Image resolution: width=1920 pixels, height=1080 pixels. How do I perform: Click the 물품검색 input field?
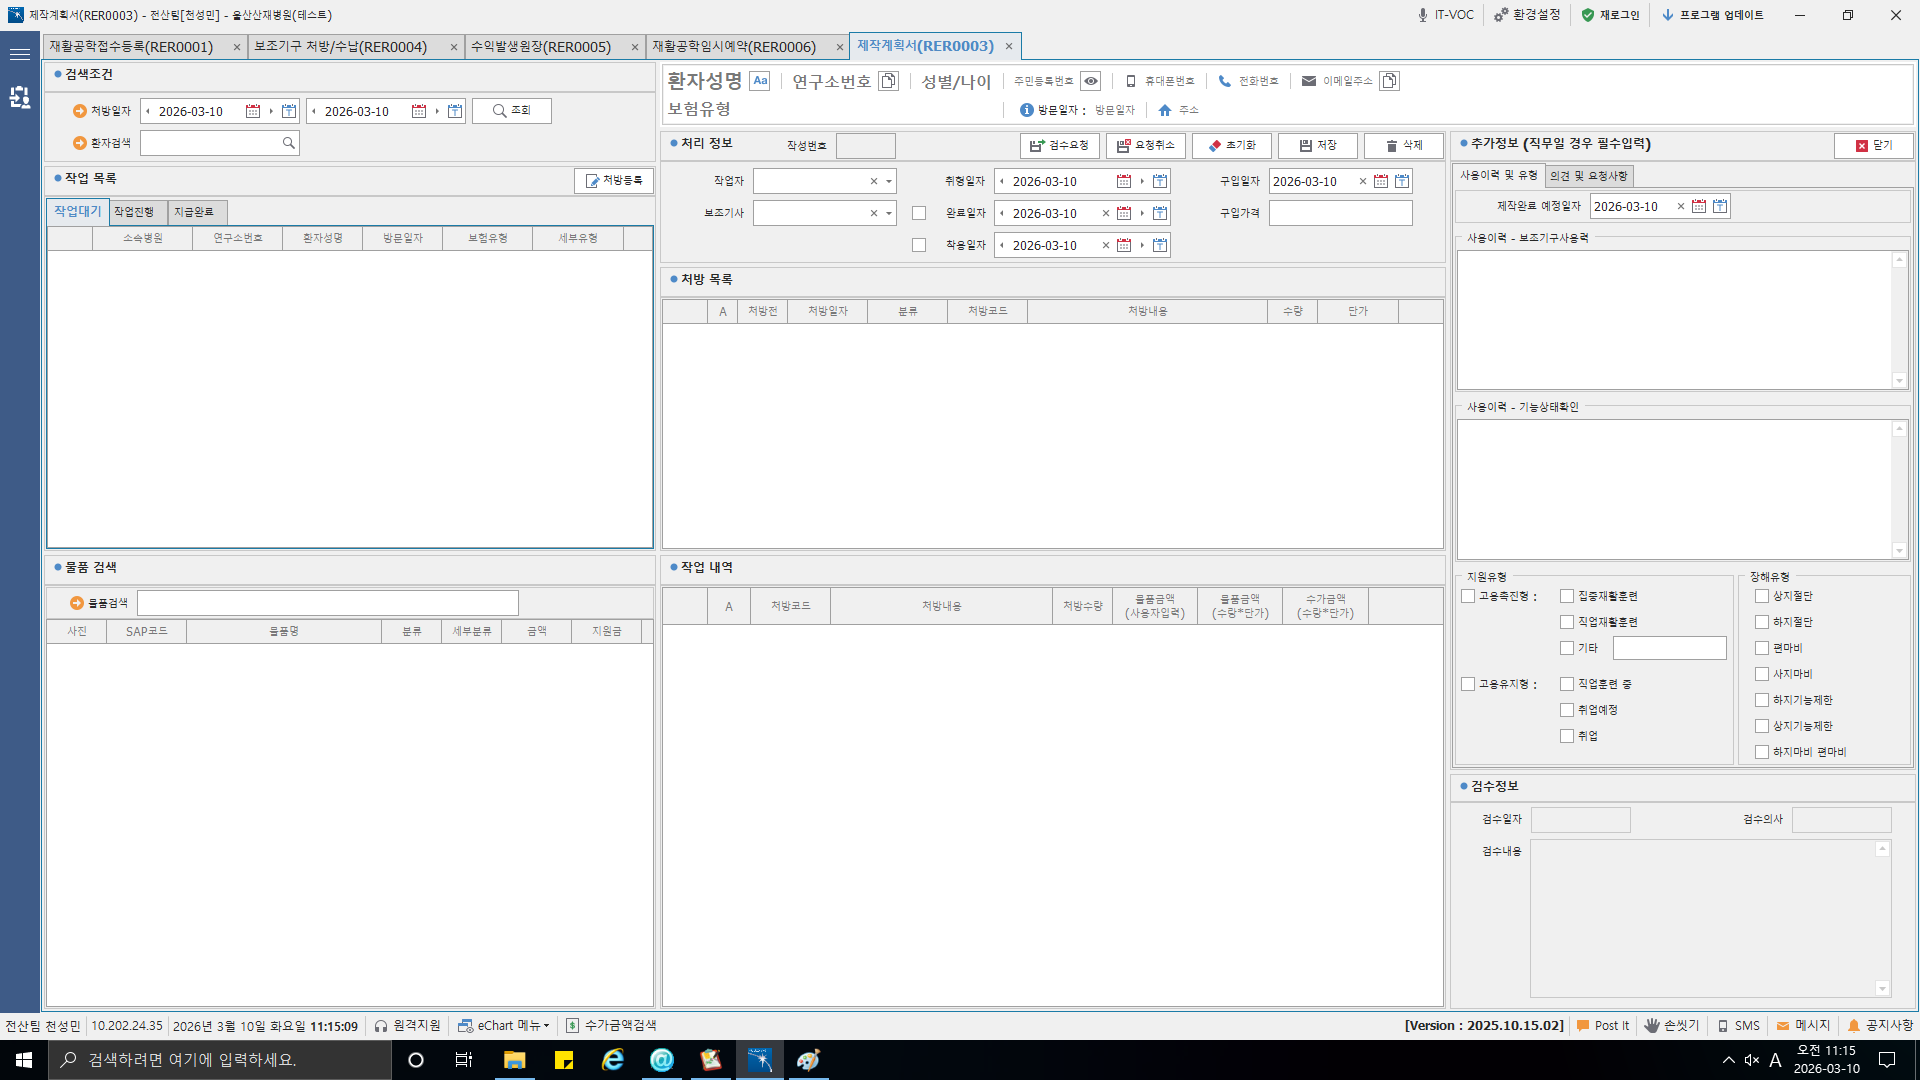[x=328, y=603]
